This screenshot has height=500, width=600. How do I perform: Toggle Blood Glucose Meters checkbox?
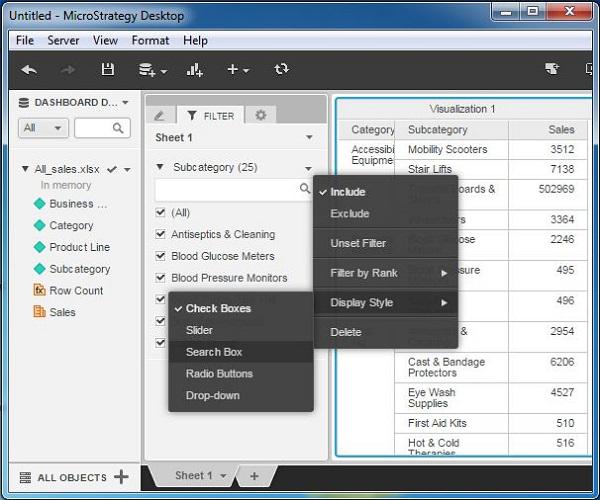point(160,256)
